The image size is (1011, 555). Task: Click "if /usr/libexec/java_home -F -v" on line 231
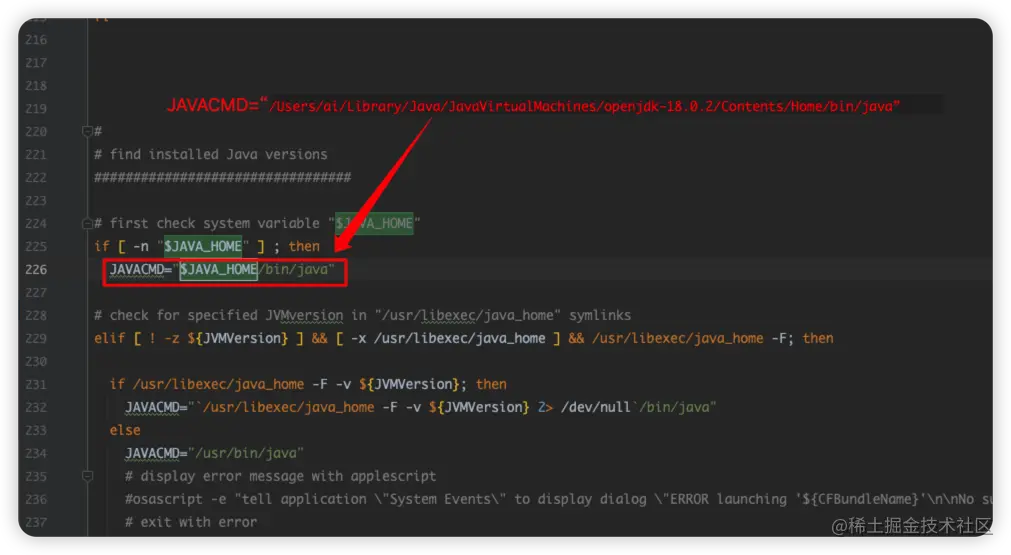pyautogui.click(x=230, y=384)
